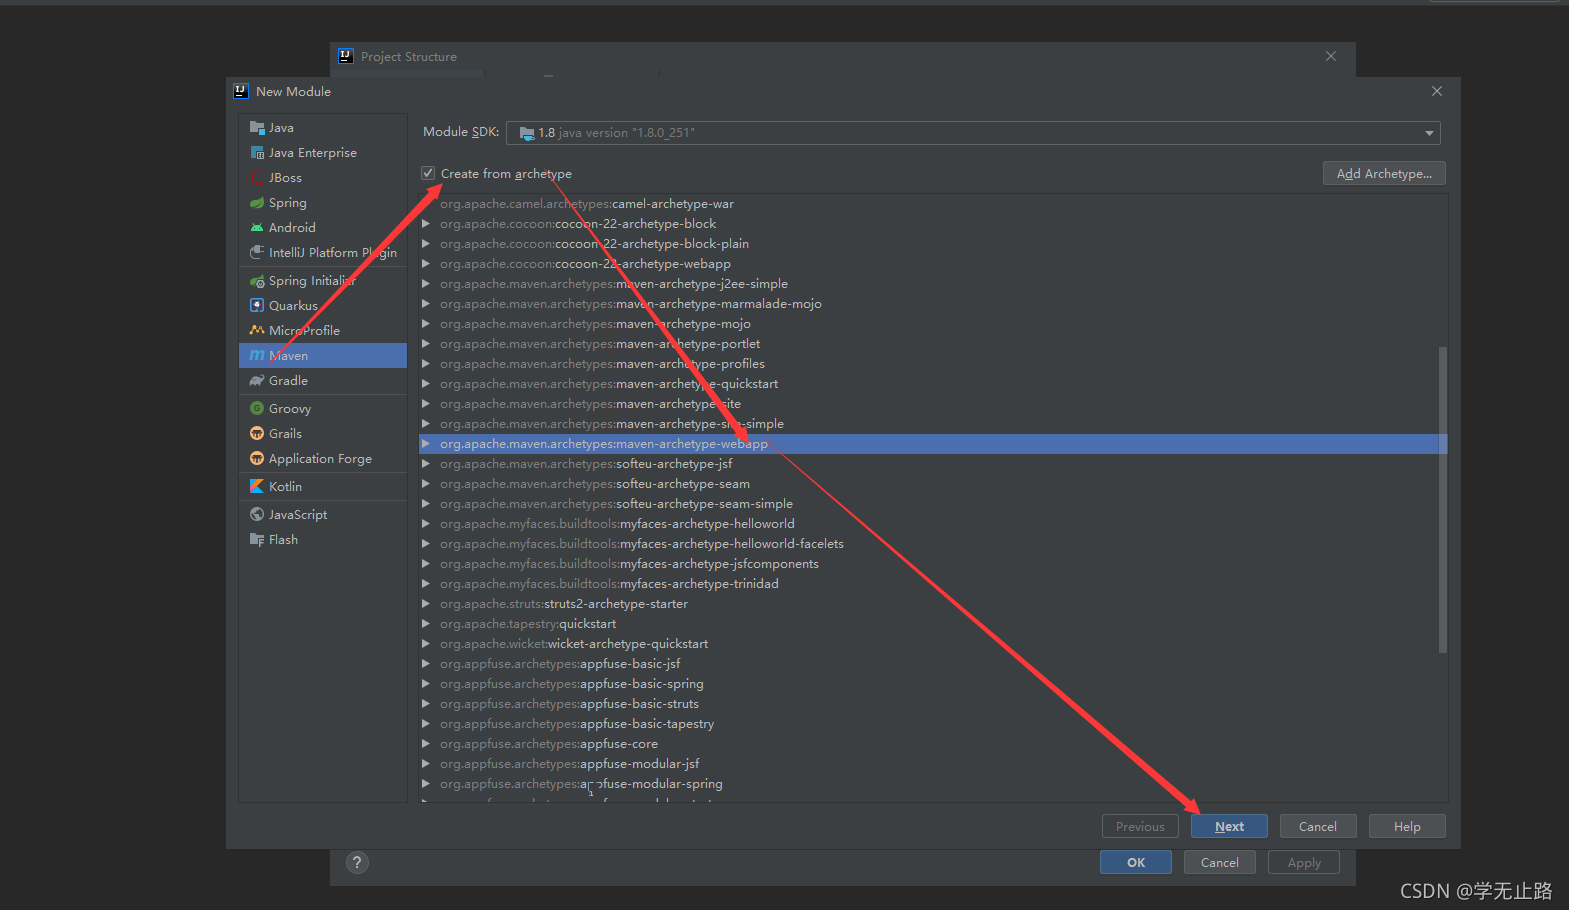Image resolution: width=1569 pixels, height=910 pixels.
Task: Choose the Android robot icon
Action: [x=257, y=228]
